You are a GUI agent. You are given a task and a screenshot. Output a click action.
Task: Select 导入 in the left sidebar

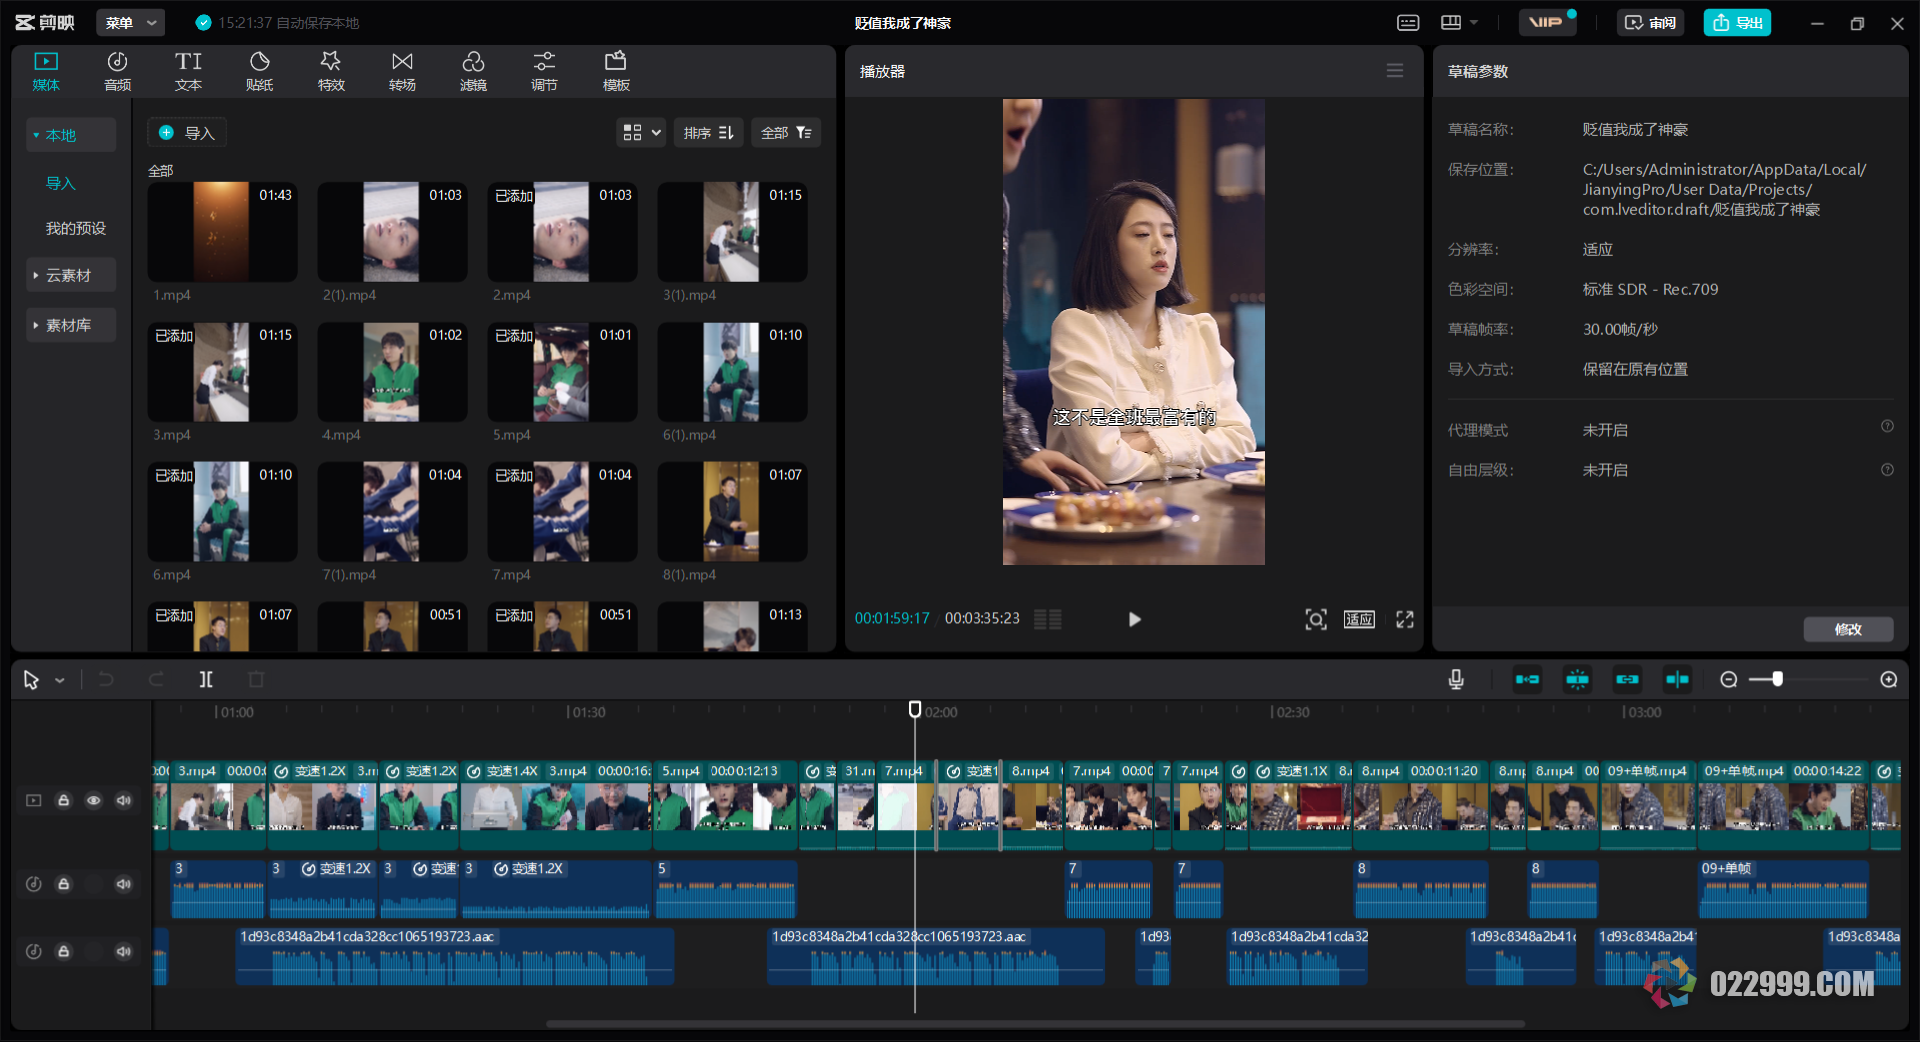pyautogui.click(x=61, y=183)
